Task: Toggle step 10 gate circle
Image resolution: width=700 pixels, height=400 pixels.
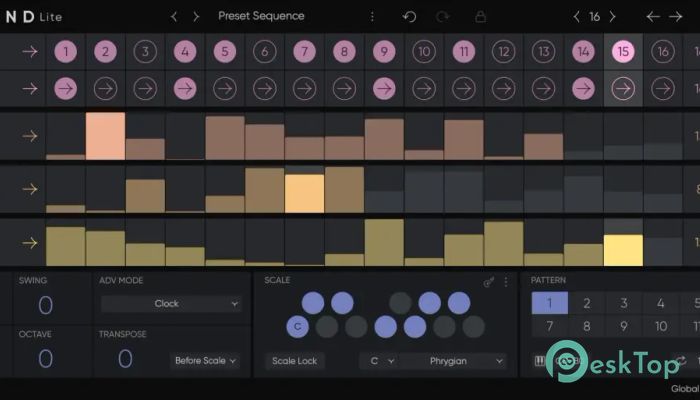Action: coord(424,52)
